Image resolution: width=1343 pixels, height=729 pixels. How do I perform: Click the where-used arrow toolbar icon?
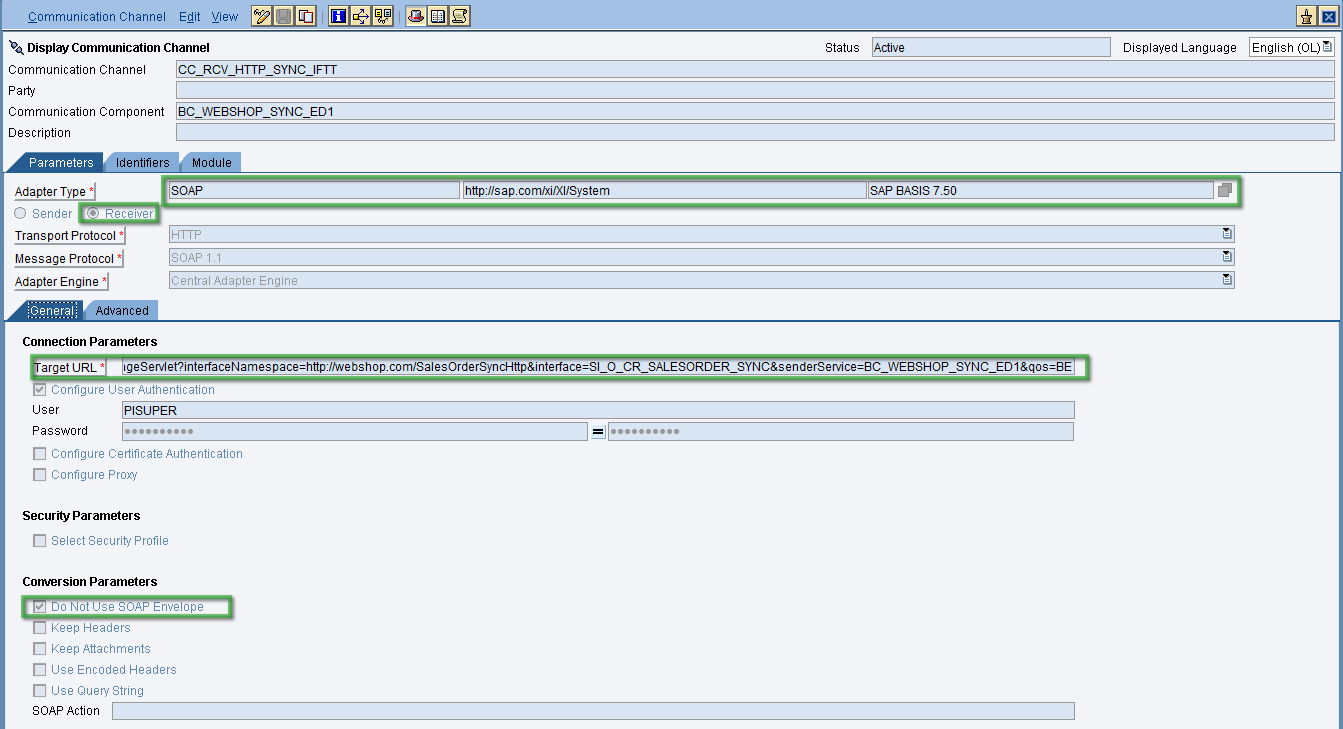(x=360, y=16)
